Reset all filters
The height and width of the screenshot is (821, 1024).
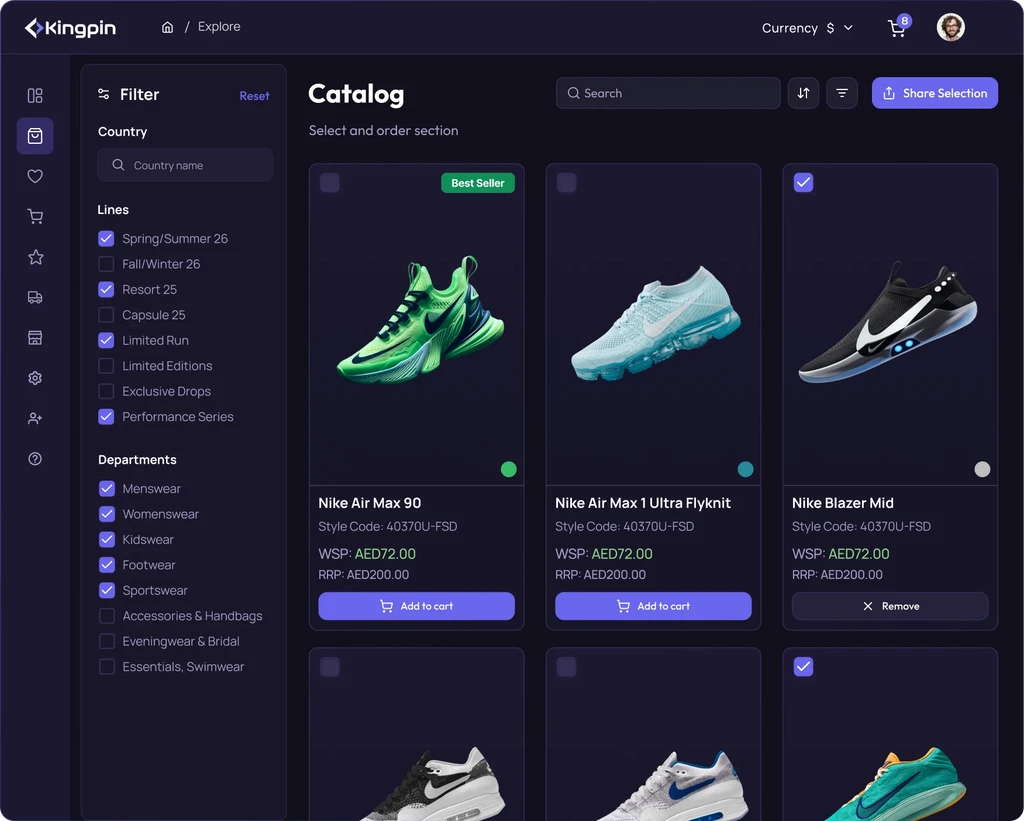pyautogui.click(x=254, y=96)
